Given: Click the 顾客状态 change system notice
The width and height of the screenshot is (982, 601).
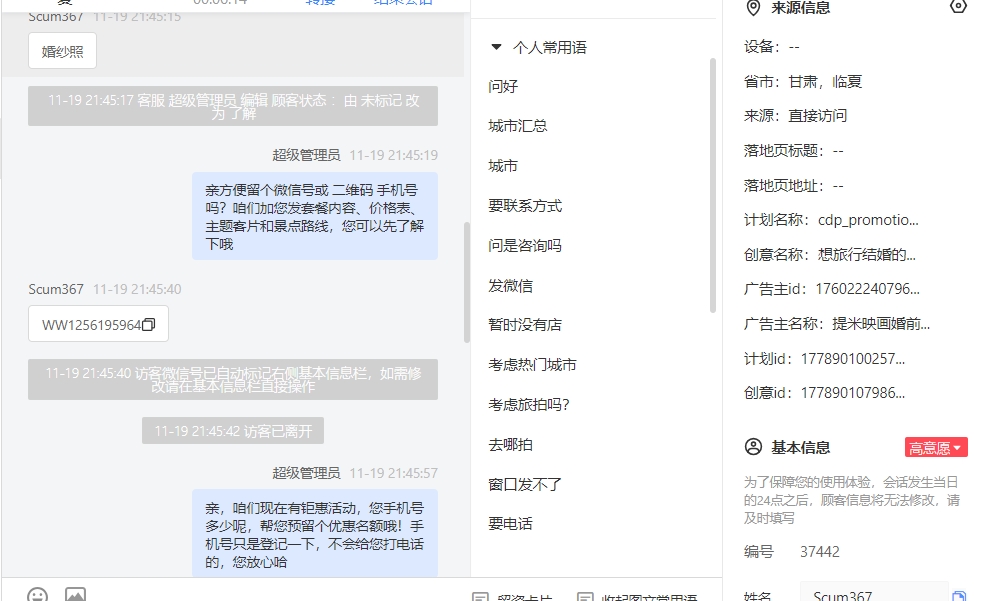Looking at the screenshot, I should (233, 106).
